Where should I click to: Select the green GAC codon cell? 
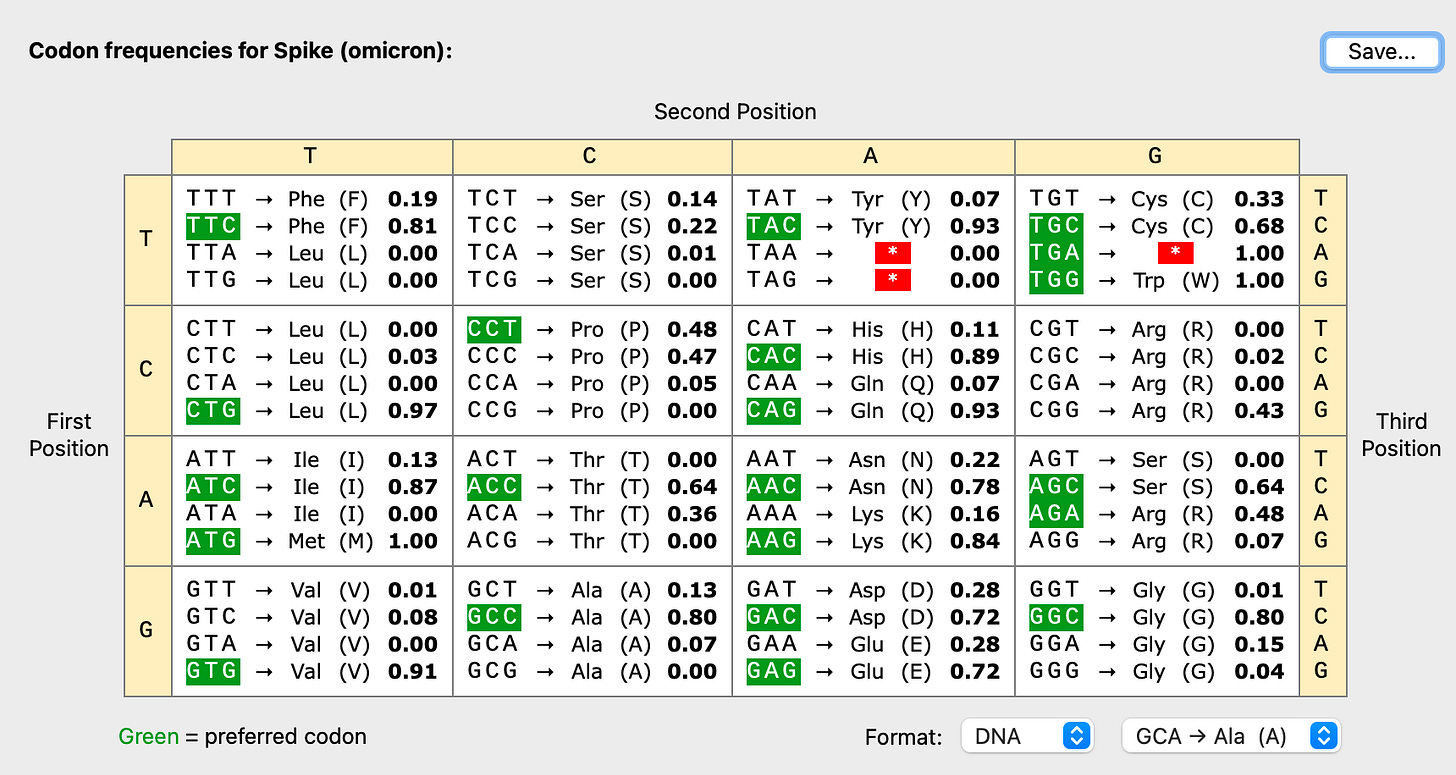[x=773, y=617]
